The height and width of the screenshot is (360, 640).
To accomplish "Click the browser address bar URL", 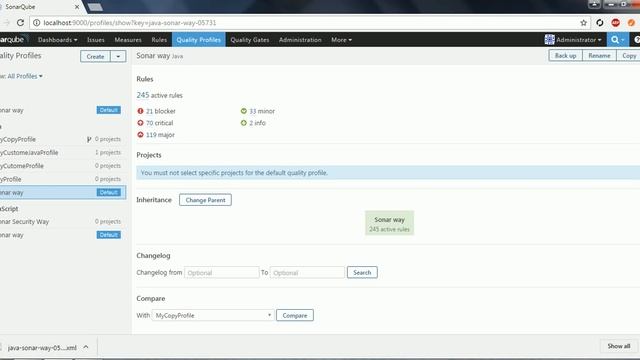I will (130, 23).
